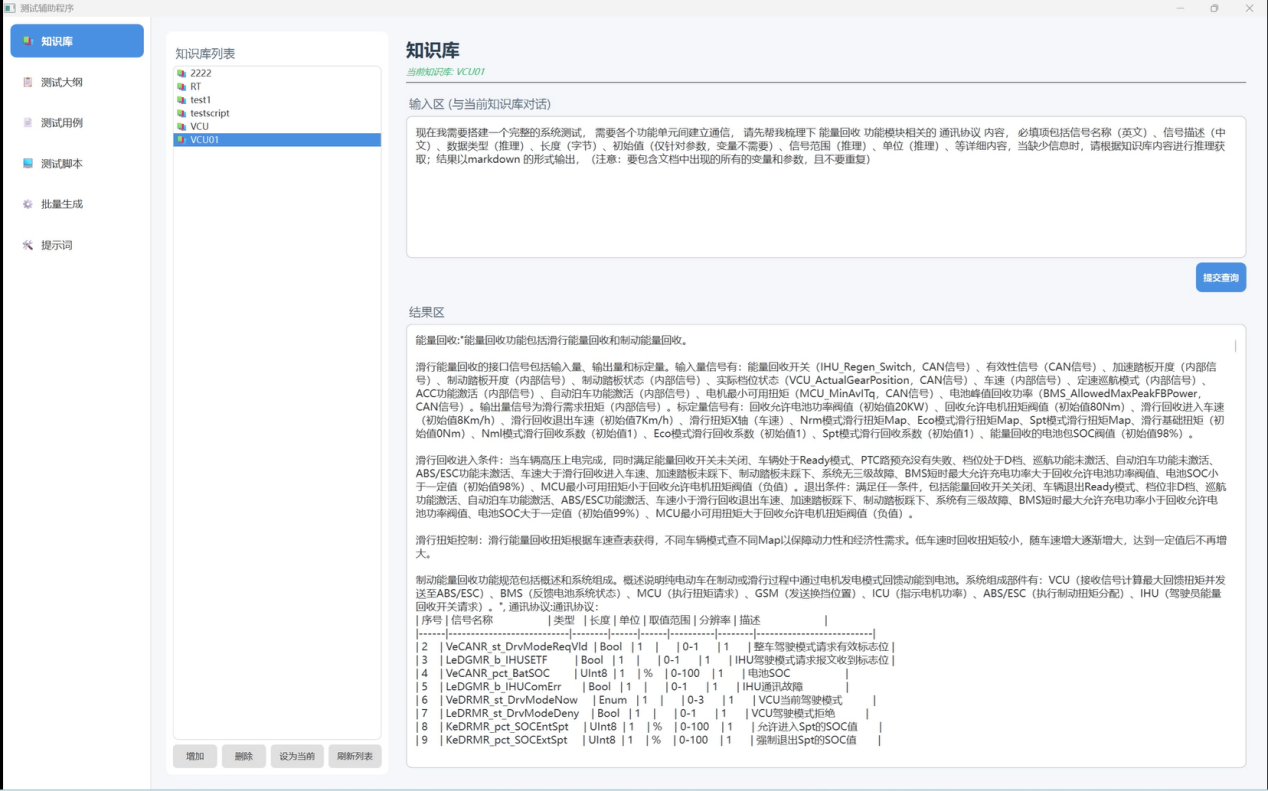Switch to the 批量生成 page label
The height and width of the screenshot is (791, 1268).
click(62, 204)
